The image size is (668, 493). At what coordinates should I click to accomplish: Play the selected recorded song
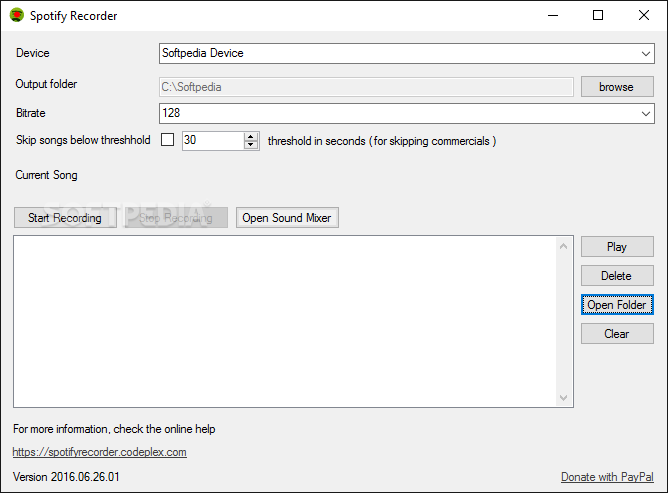[x=617, y=247]
